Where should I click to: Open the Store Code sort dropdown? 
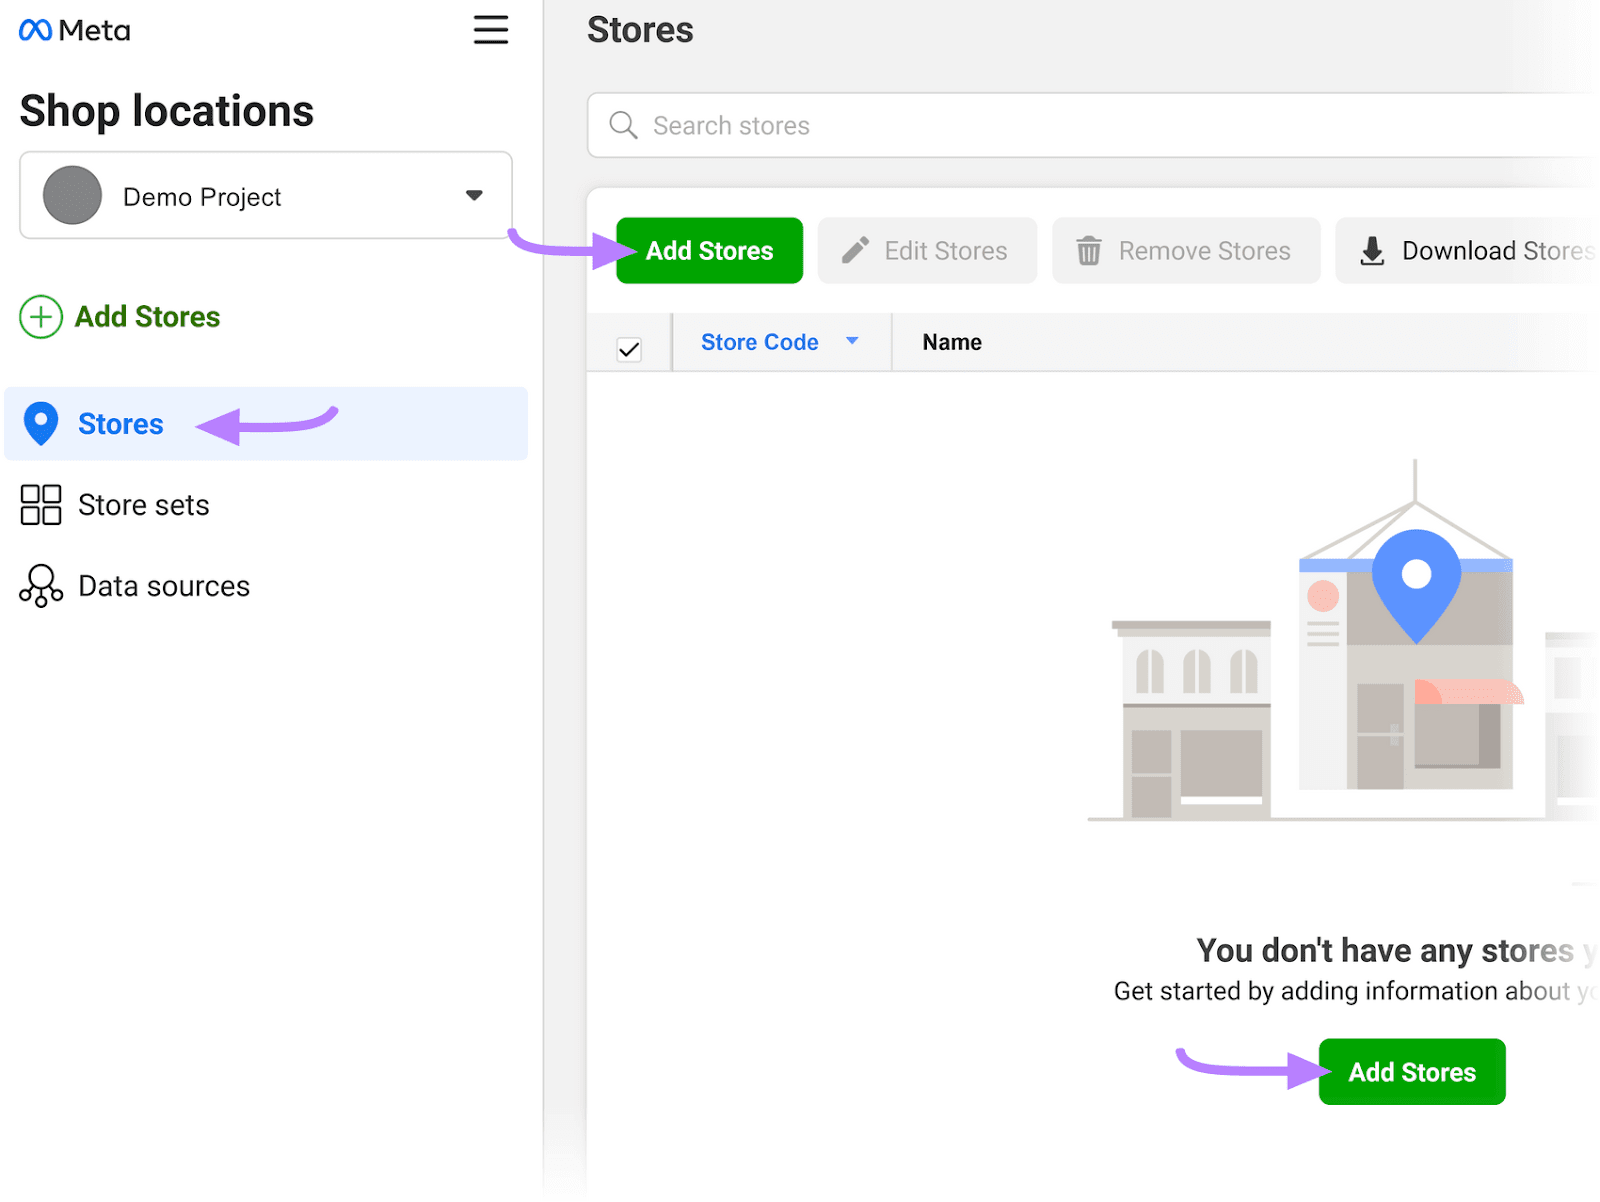852,342
